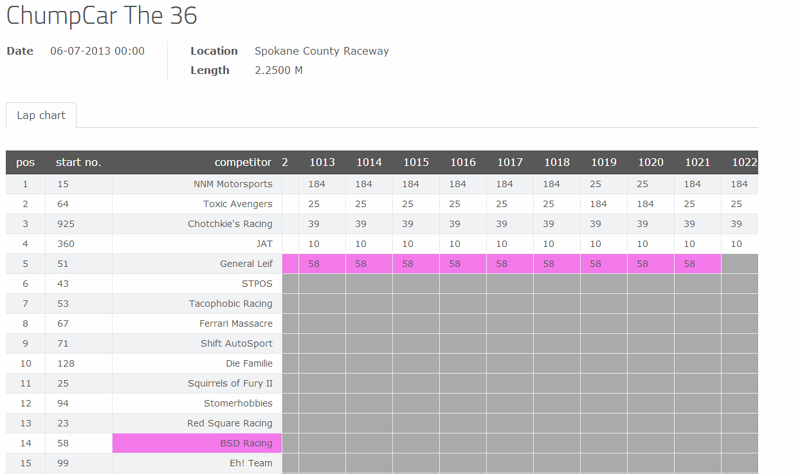Select the Ferrari Massacre competitor
Image resolution: width=800 pixels, height=474 pixels.
(235, 324)
